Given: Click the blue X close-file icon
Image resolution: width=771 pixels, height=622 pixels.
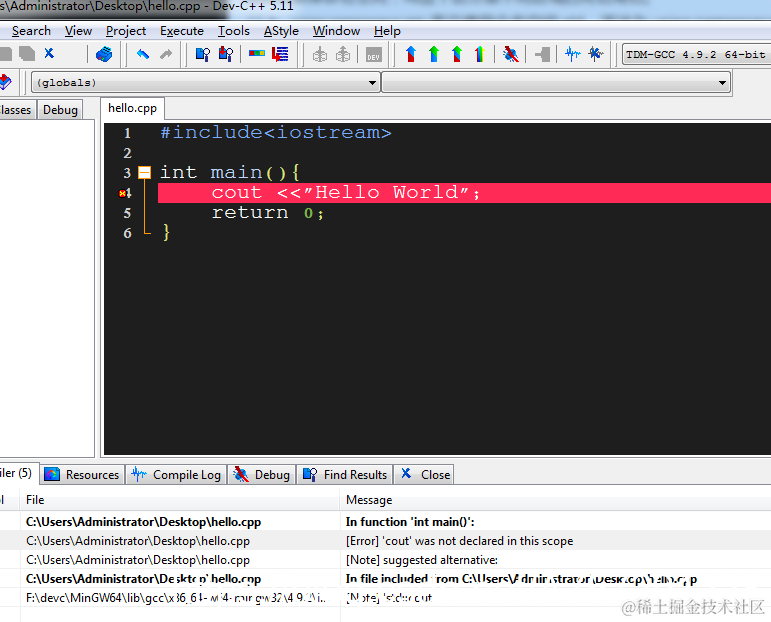Looking at the screenshot, I should pyautogui.click(x=49, y=53).
